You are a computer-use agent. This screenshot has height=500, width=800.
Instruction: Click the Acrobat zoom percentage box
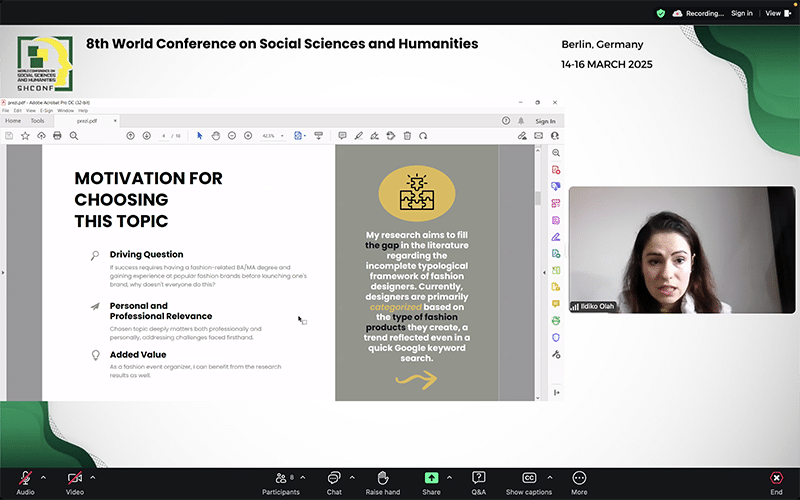tap(270, 135)
